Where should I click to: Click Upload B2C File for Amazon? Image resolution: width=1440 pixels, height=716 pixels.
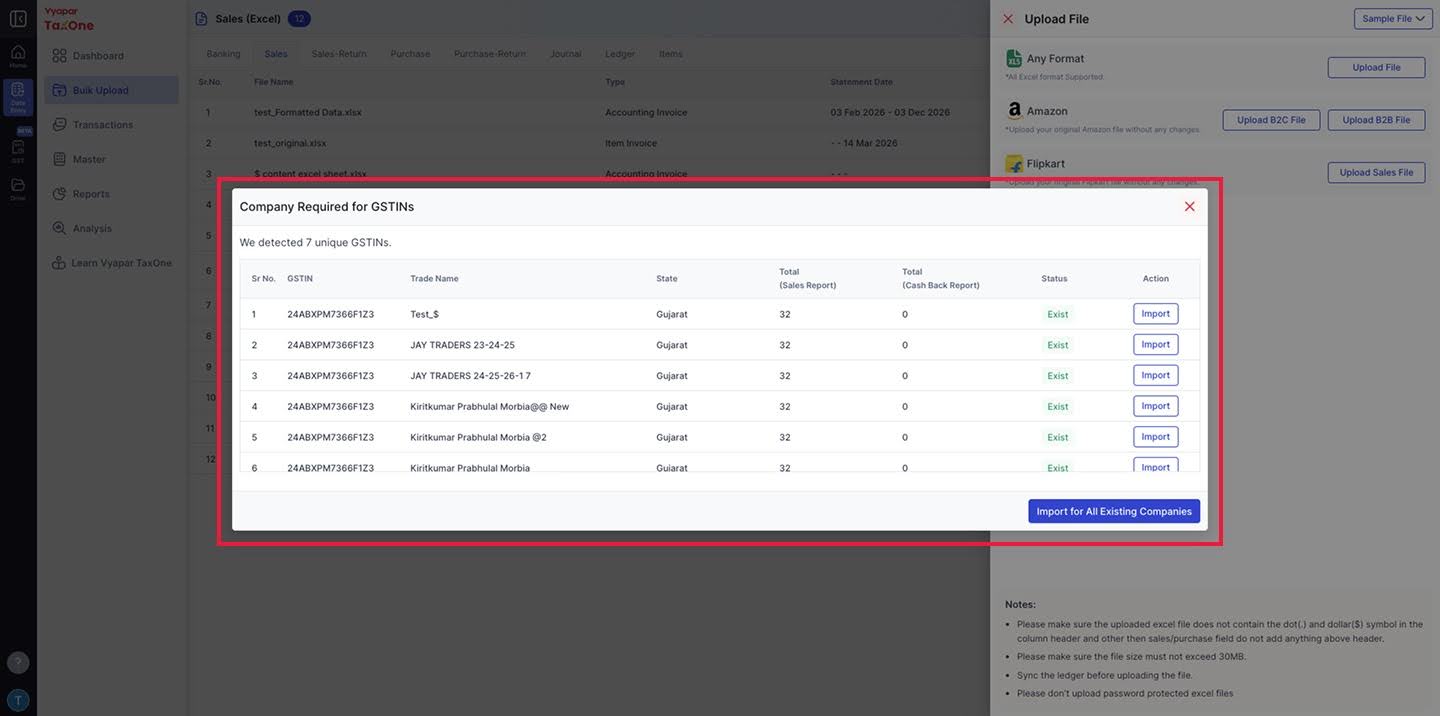tap(1271, 120)
